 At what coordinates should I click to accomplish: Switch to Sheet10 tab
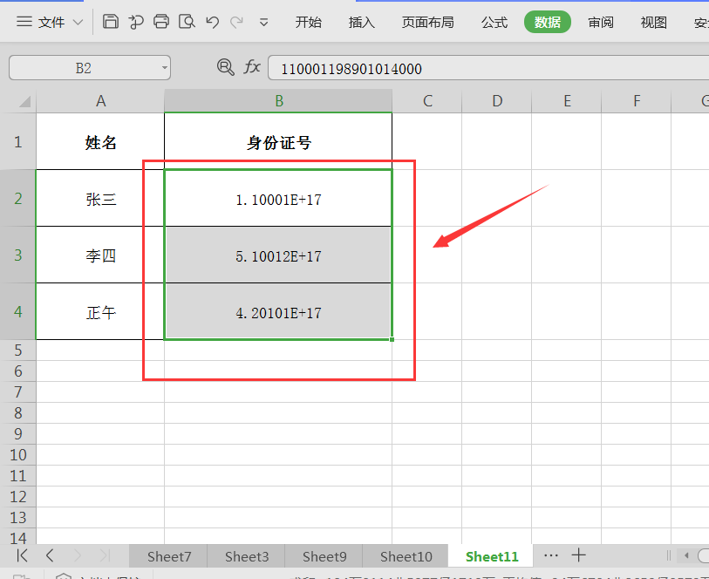pos(406,556)
